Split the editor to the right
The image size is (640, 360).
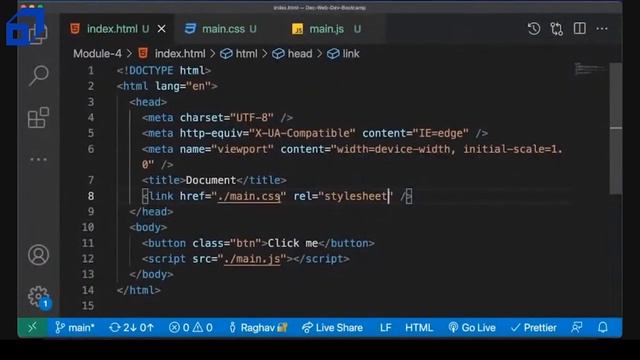(580, 29)
